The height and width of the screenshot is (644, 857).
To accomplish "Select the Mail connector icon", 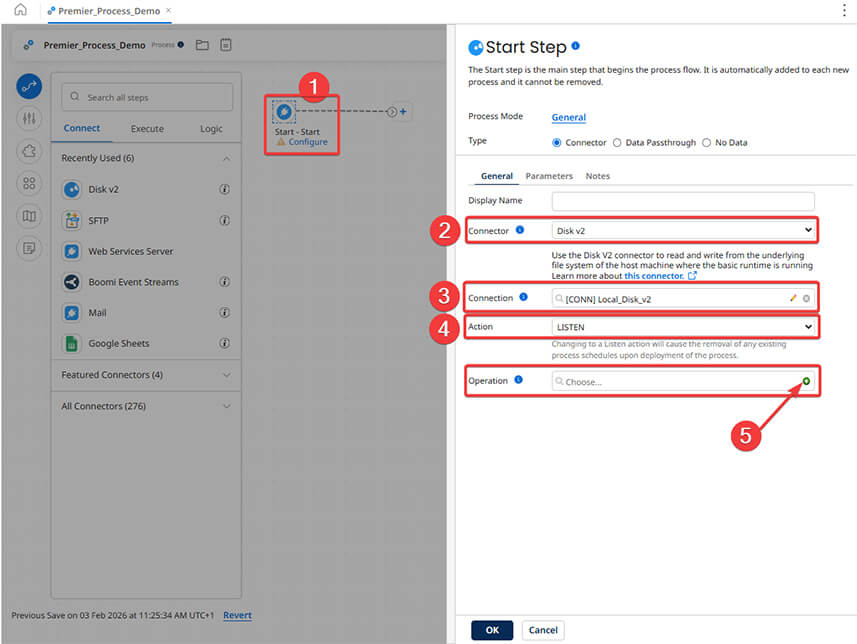I will point(71,313).
